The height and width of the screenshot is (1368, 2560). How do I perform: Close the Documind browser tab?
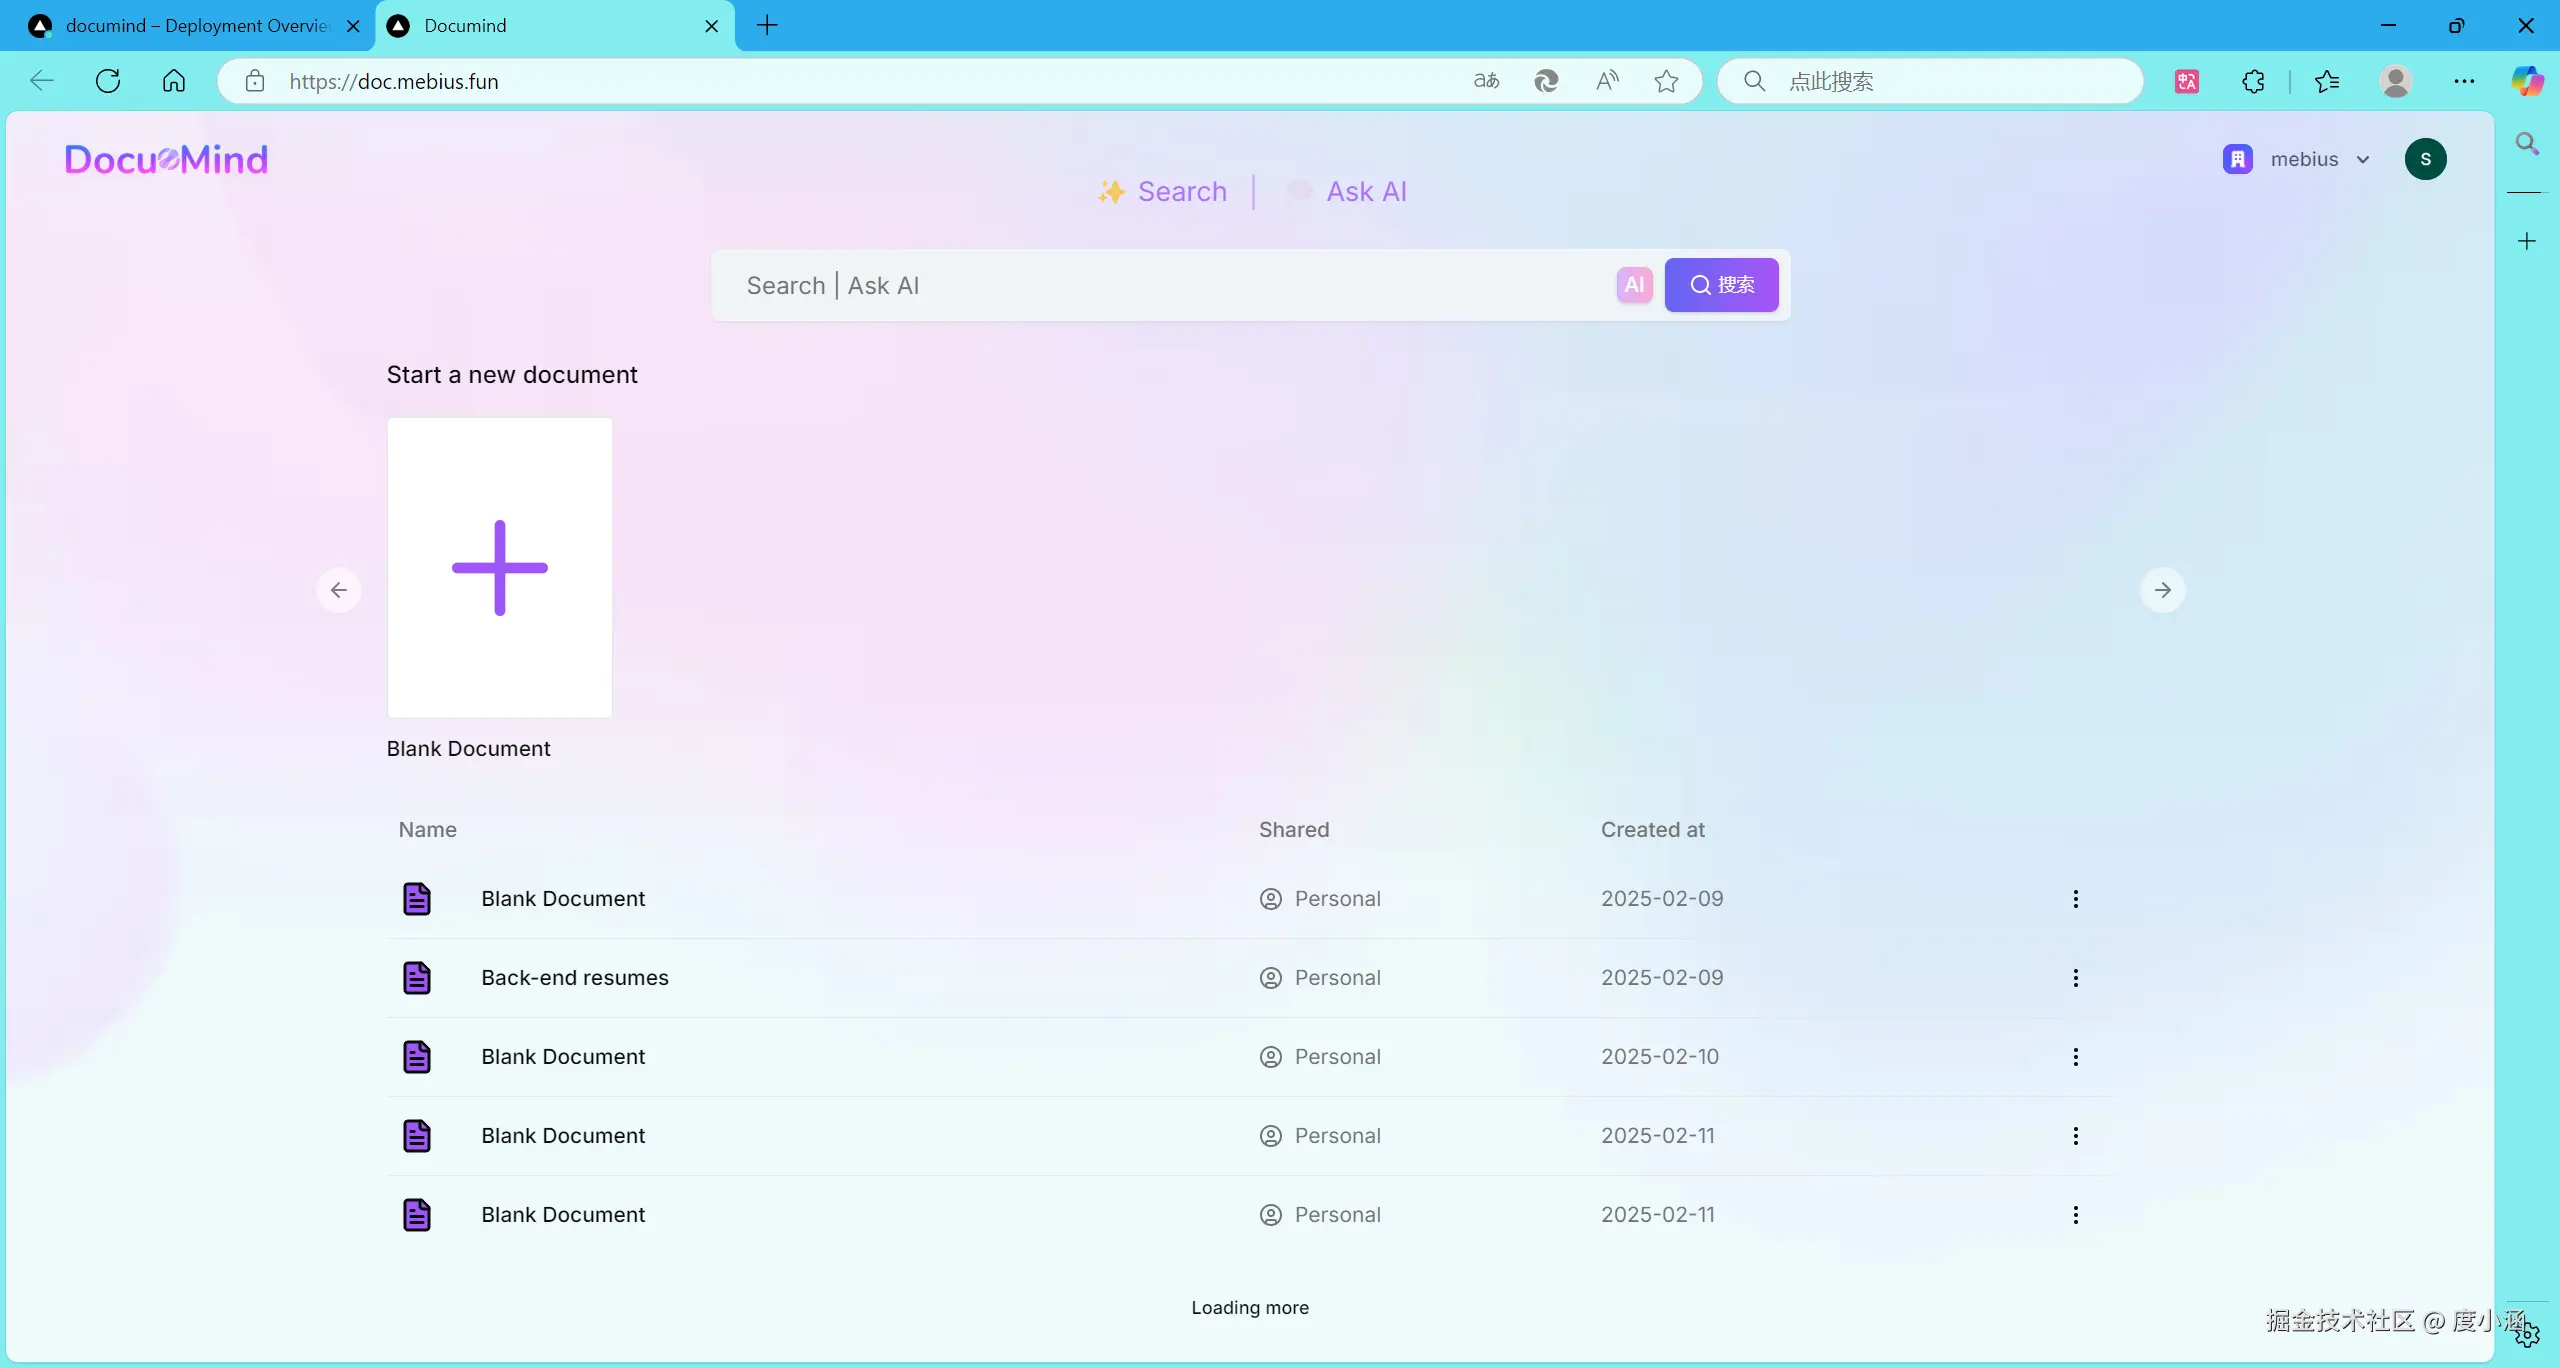pyautogui.click(x=712, y=26)
